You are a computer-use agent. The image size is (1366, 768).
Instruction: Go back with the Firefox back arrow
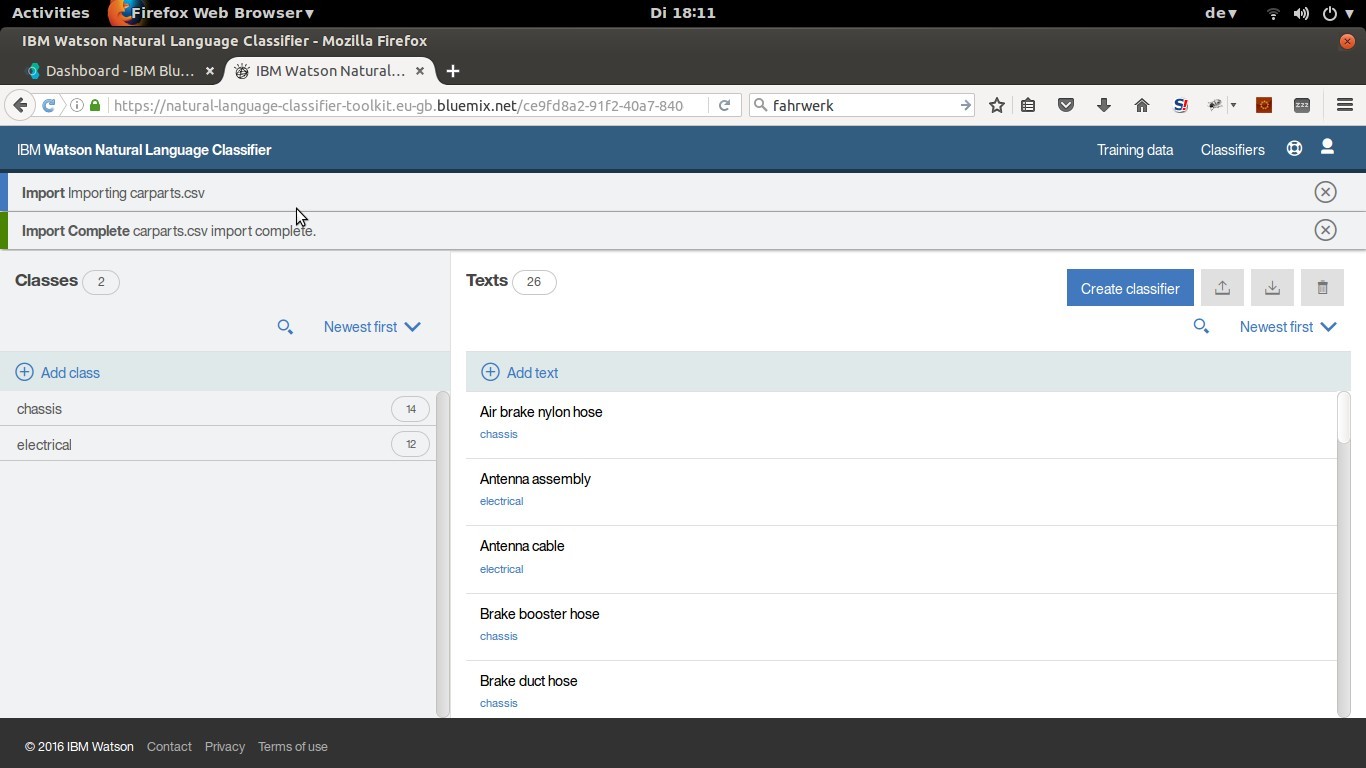[20, 105]
